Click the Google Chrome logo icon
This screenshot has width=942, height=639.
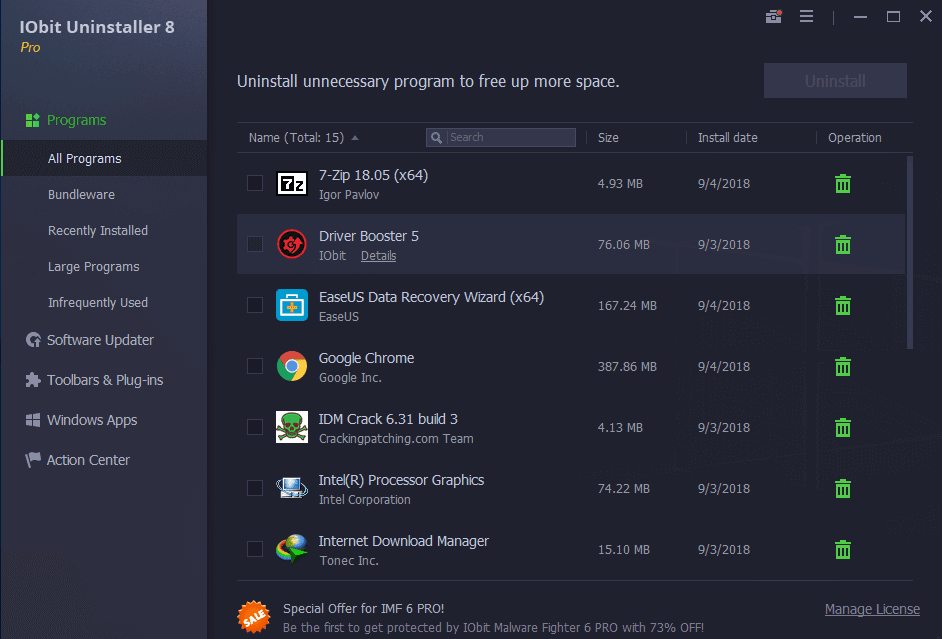[292, 366]
